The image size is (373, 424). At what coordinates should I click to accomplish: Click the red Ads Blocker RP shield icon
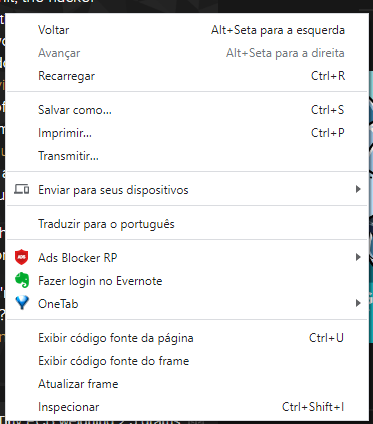point(22,257)
